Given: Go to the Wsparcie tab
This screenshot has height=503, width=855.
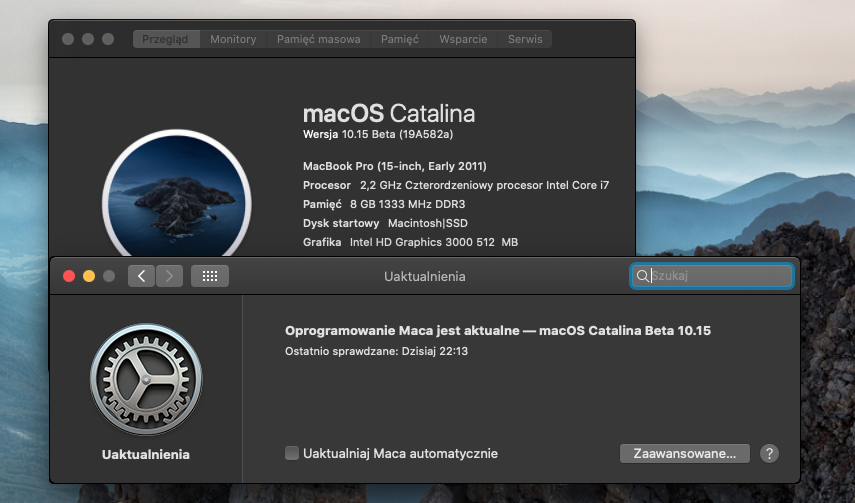Looking at the screenshot, I should 463,39.
